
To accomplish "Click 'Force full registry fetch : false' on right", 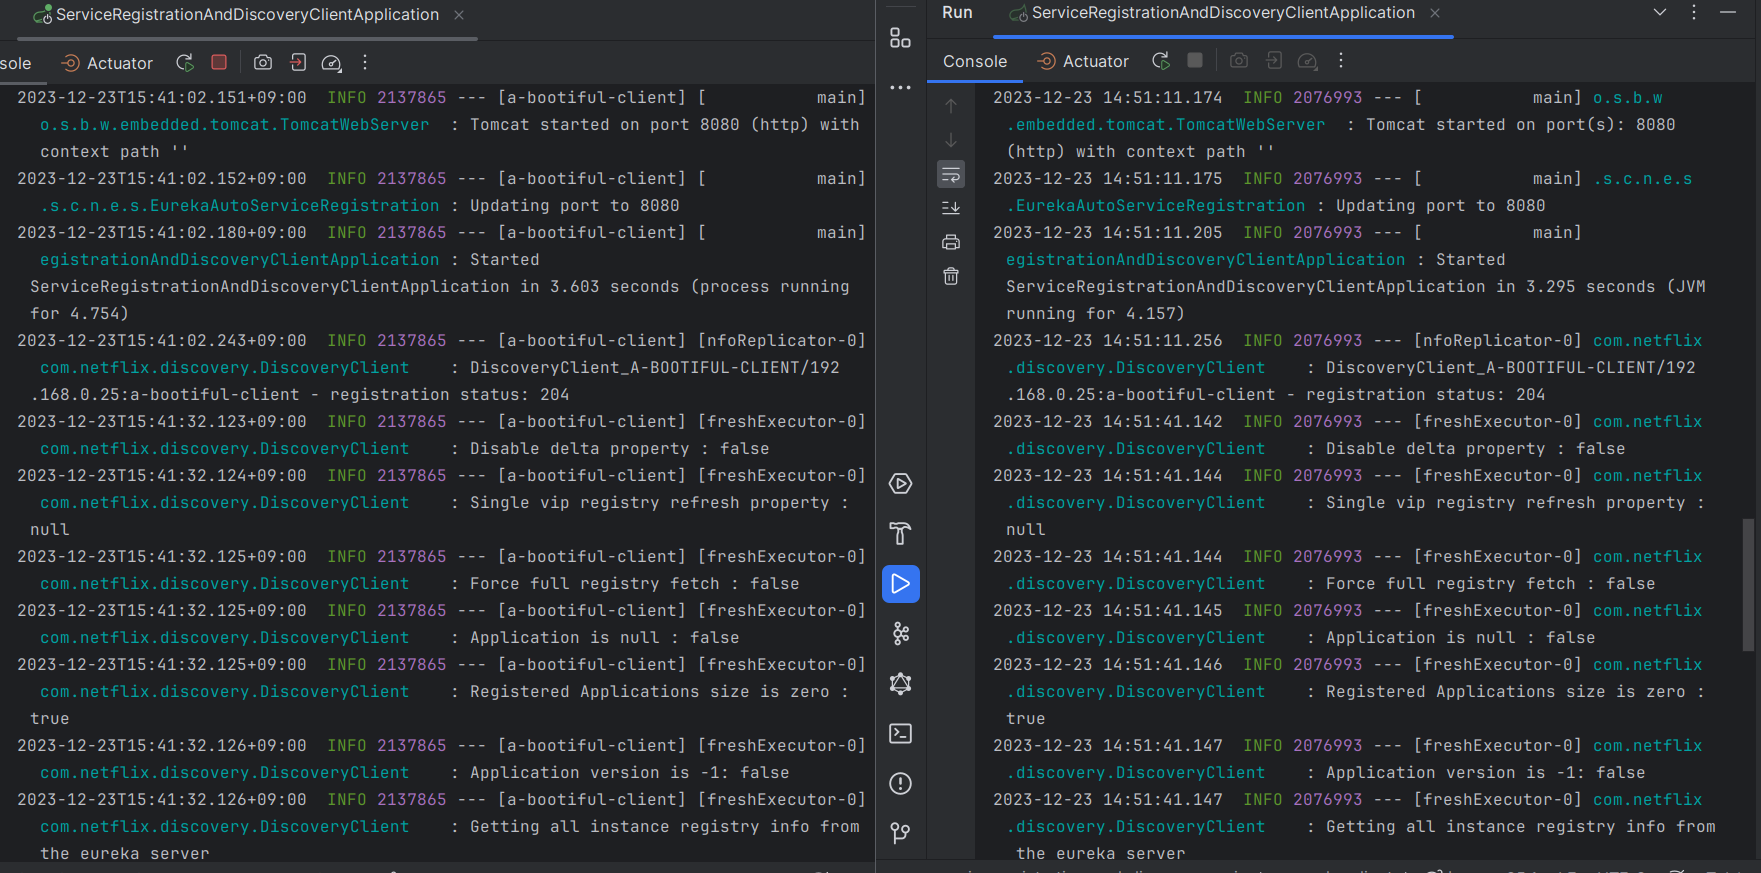I will tap(1490, 584).
